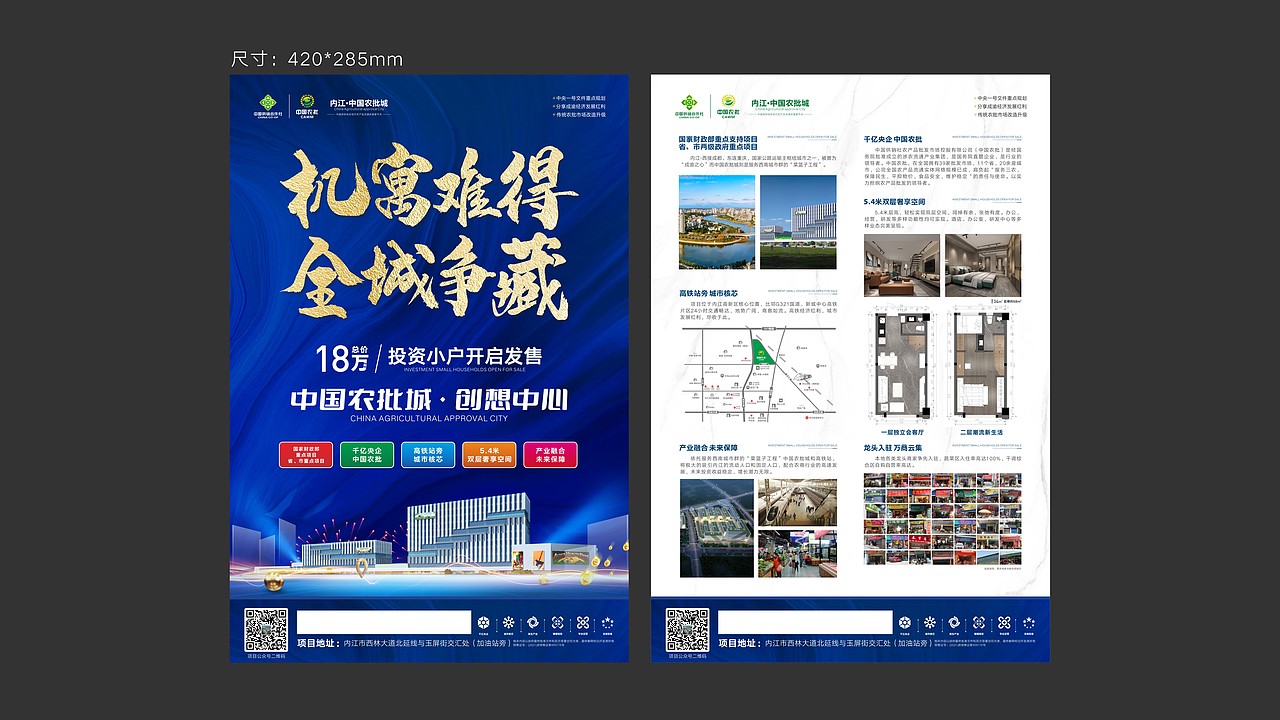Click the green Co-op logo on white flyer

point(688,106)
